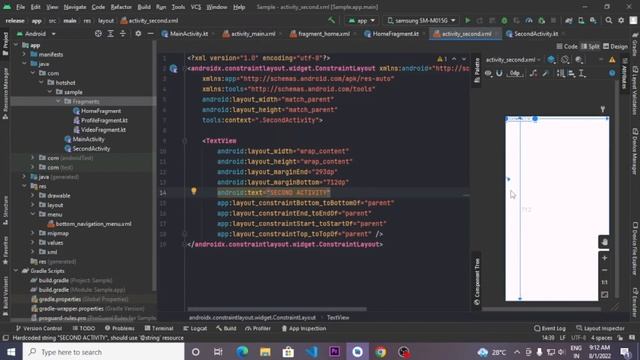Open the default margin 0dp dropdown

515,73
